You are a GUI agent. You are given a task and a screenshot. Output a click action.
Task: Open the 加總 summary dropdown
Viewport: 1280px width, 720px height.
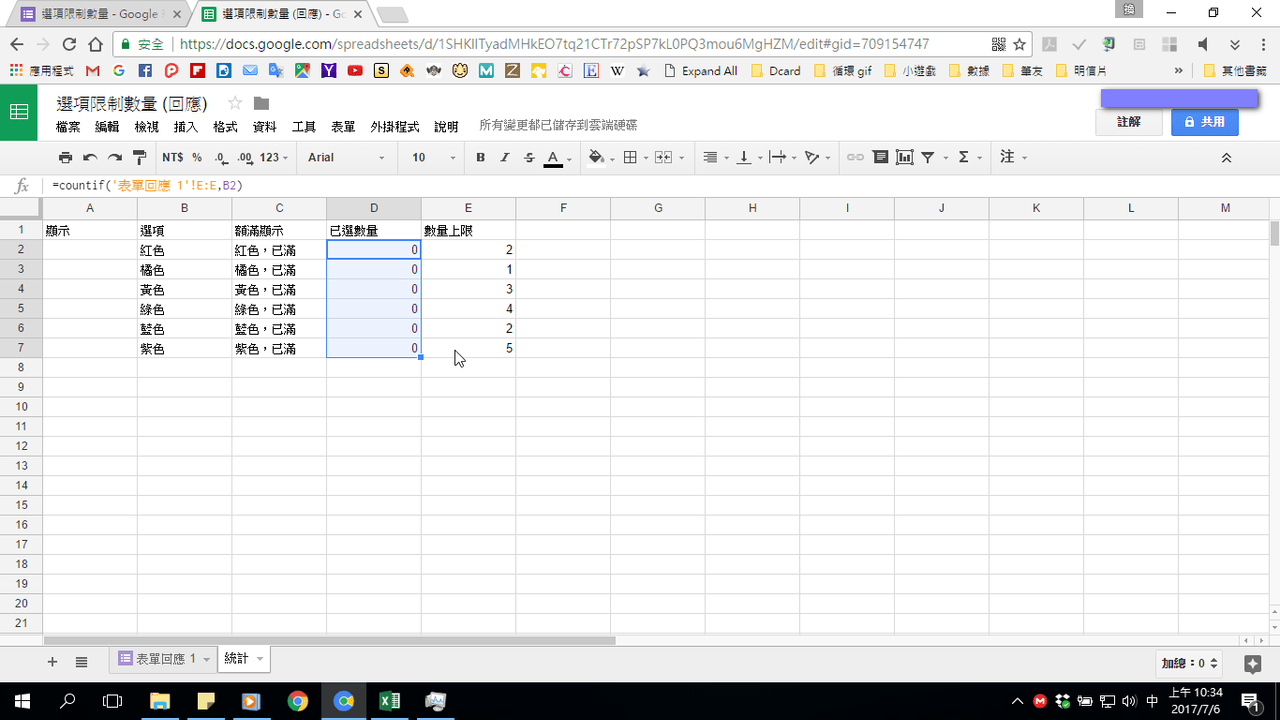click(1190, 663)
